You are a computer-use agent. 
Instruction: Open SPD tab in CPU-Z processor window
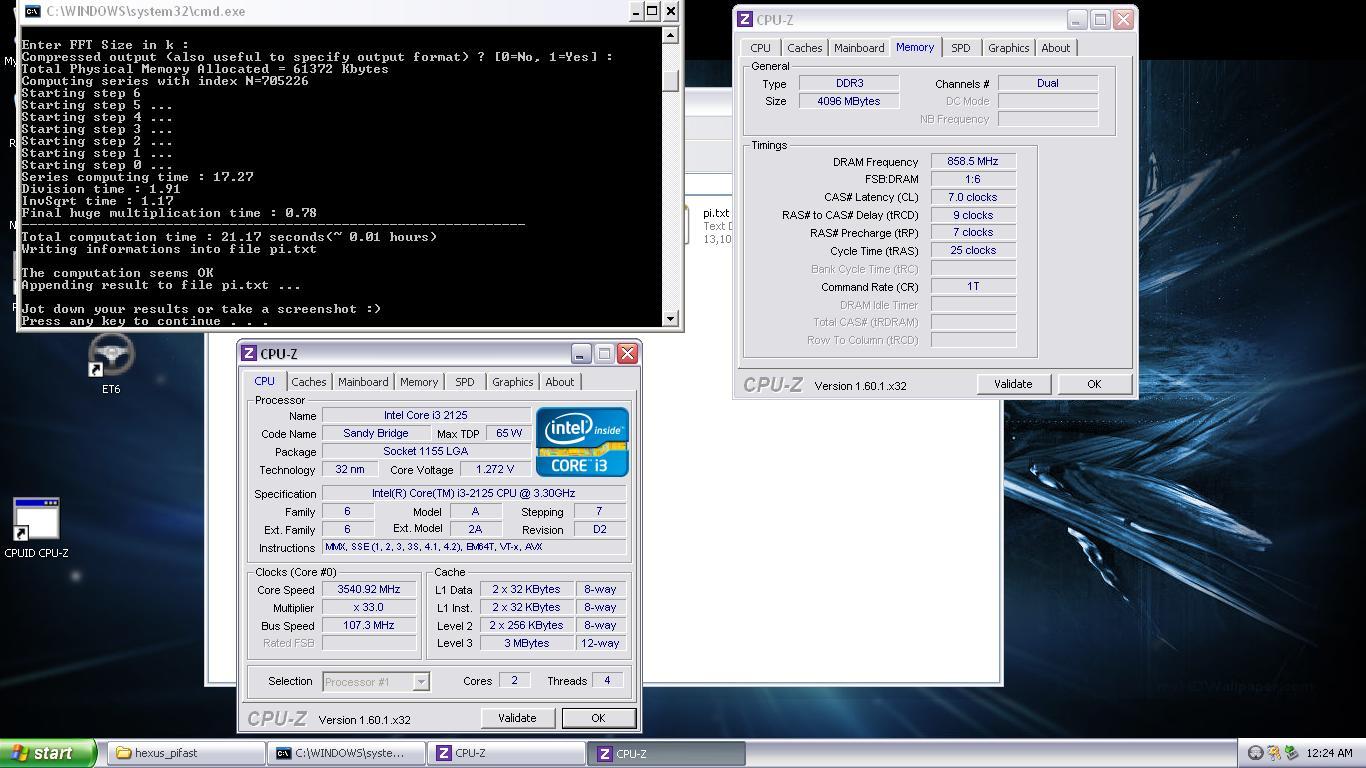pyautogui.click(x=465, y=382)
